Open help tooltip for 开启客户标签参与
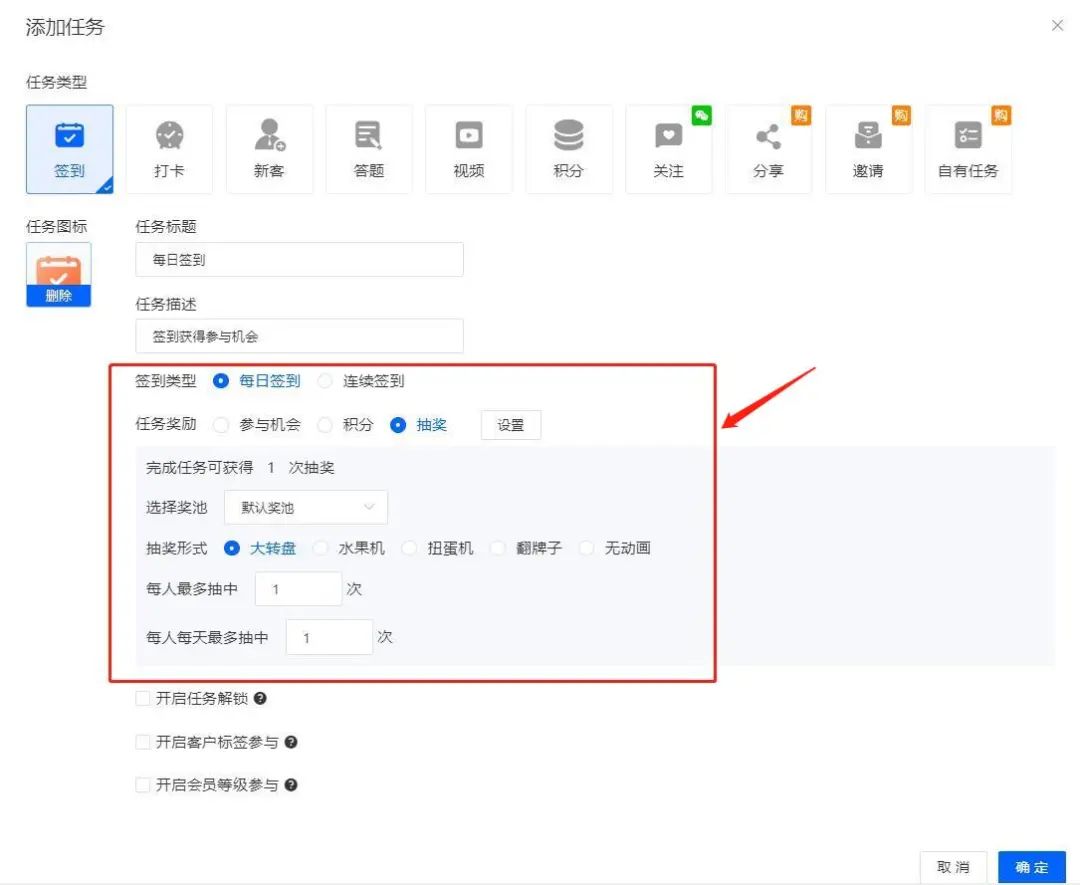 pos(291,742)
